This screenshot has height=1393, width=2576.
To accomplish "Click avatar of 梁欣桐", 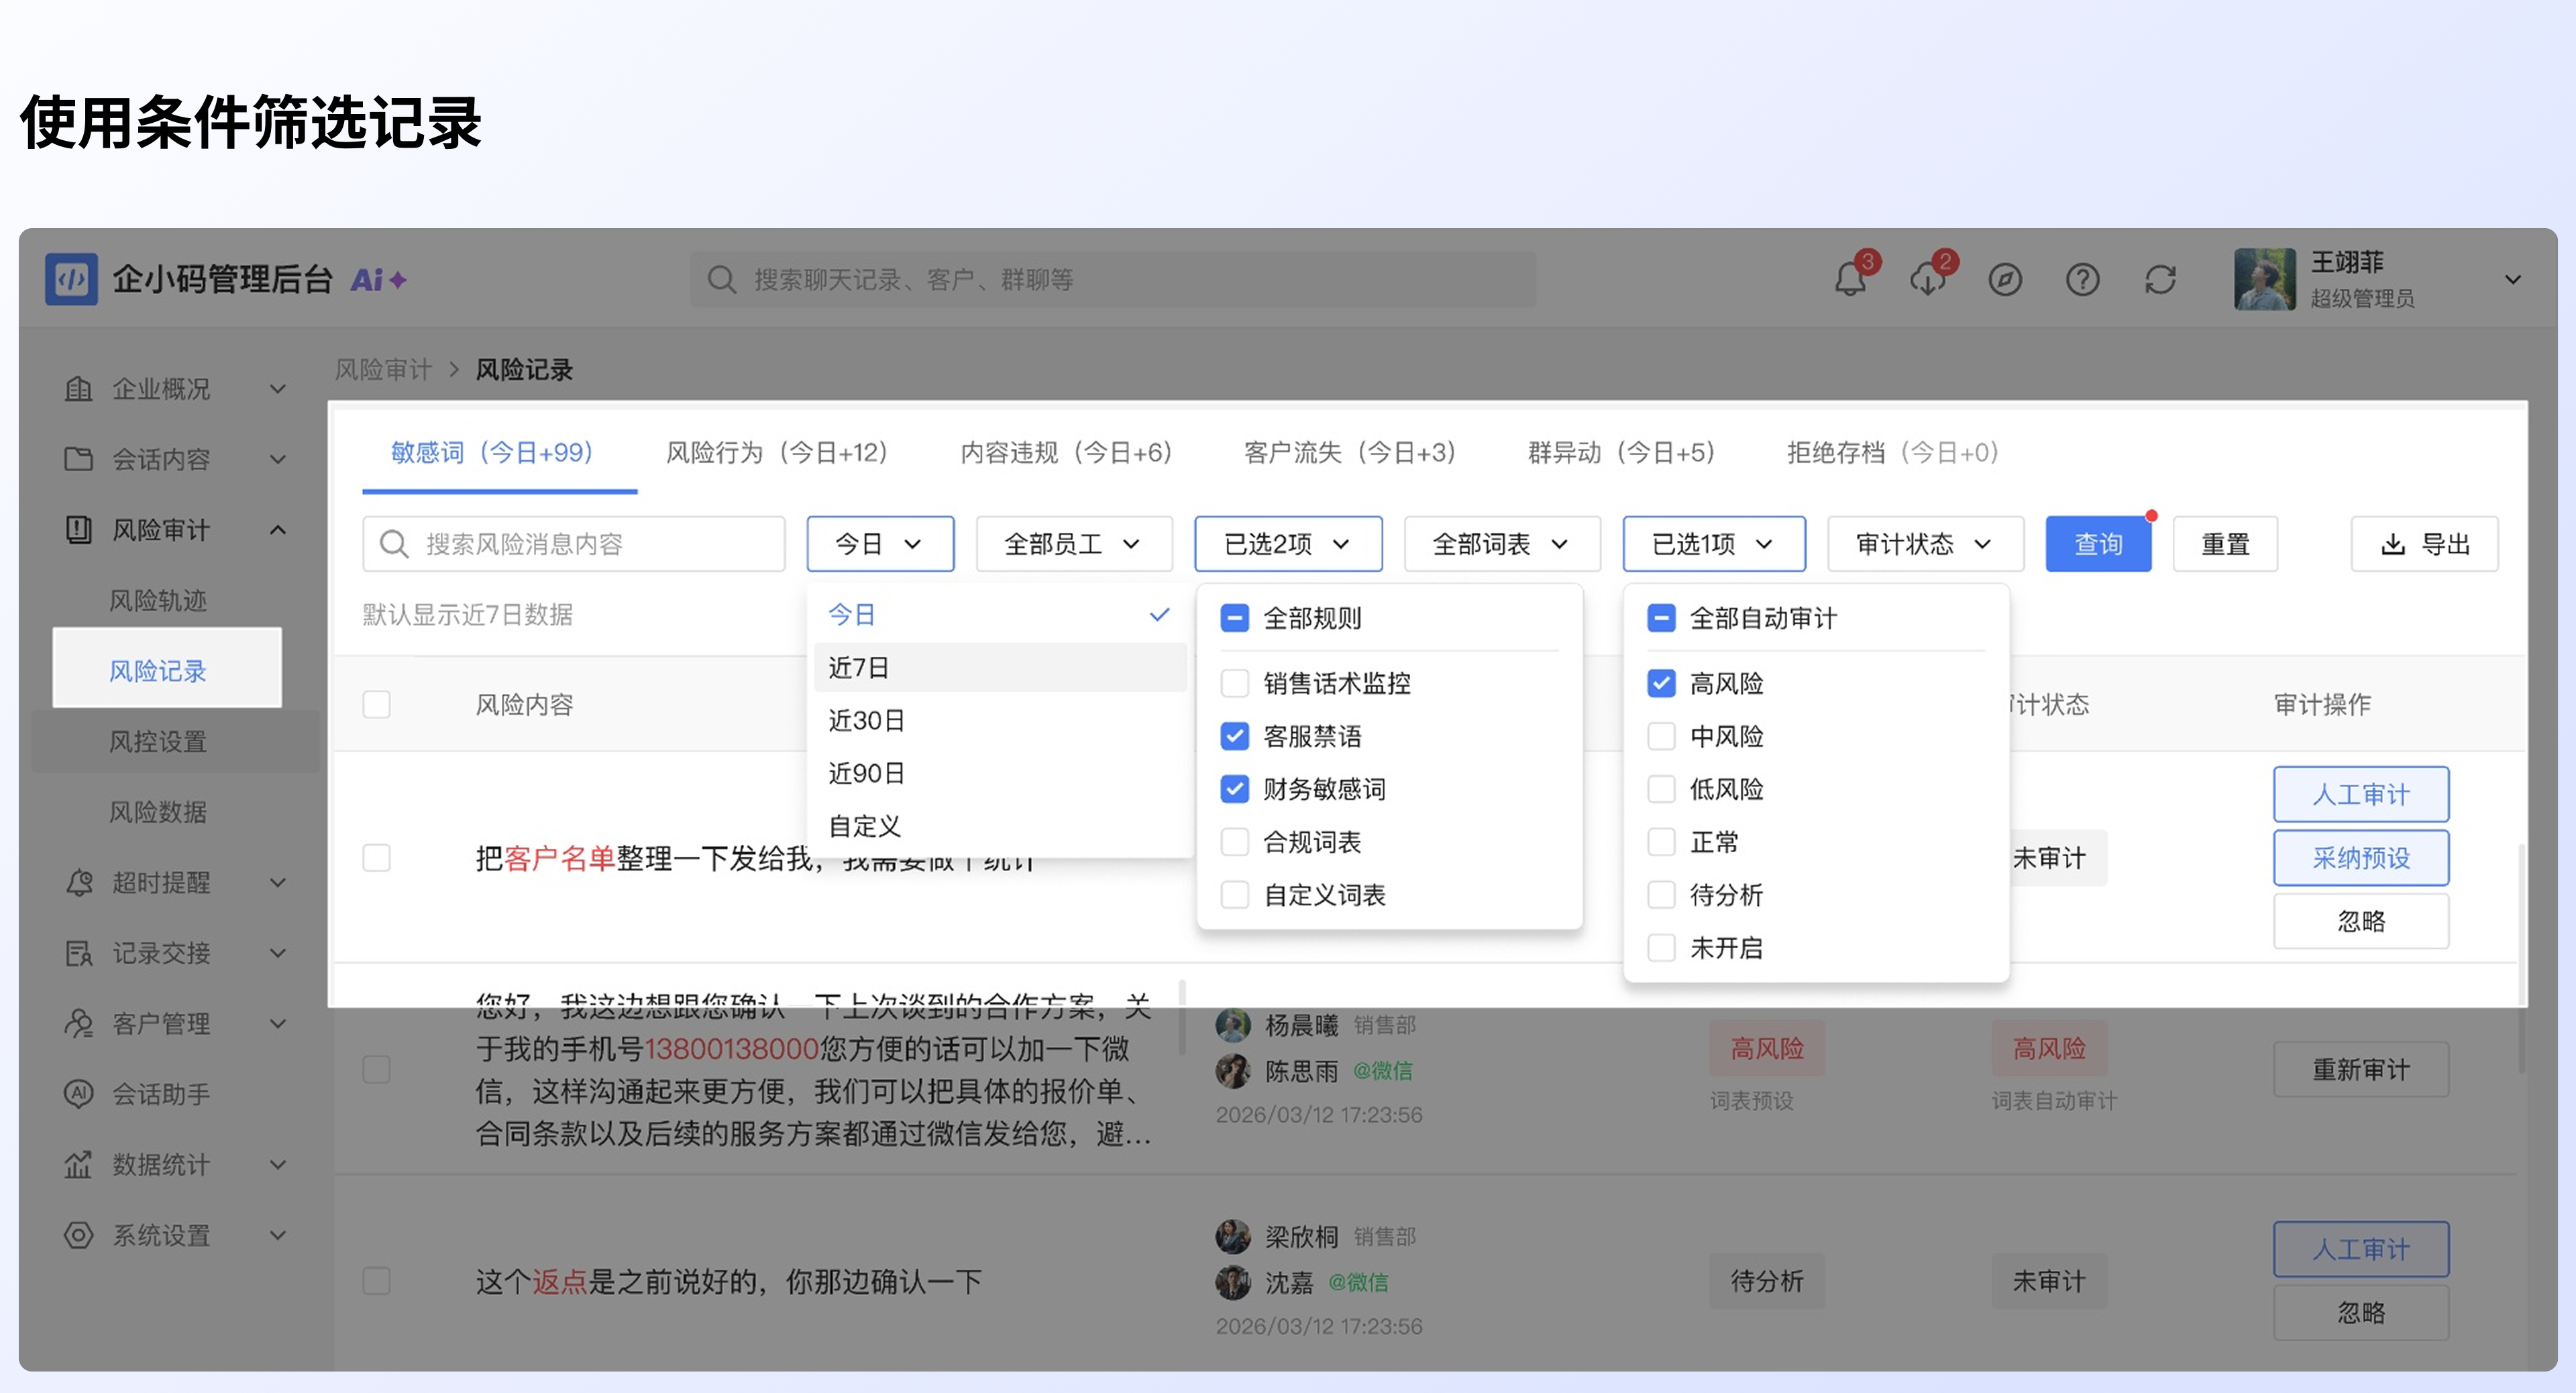I will tap(1233, 1237).
